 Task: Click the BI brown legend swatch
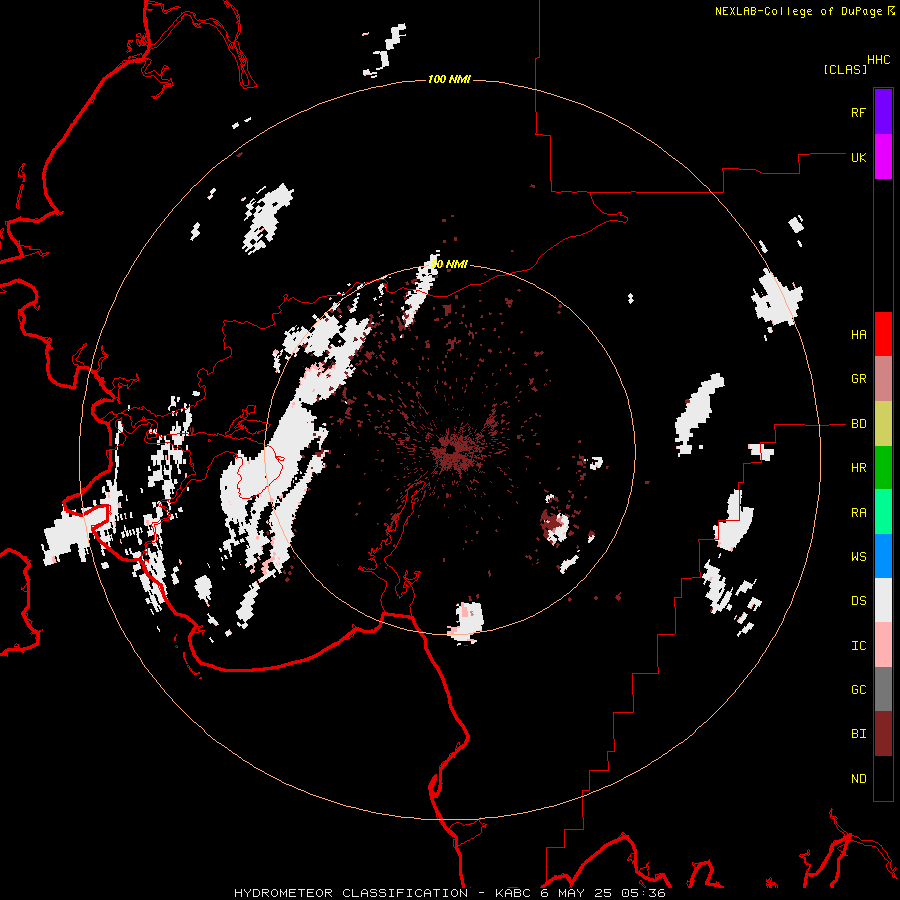tap(883, 734)
